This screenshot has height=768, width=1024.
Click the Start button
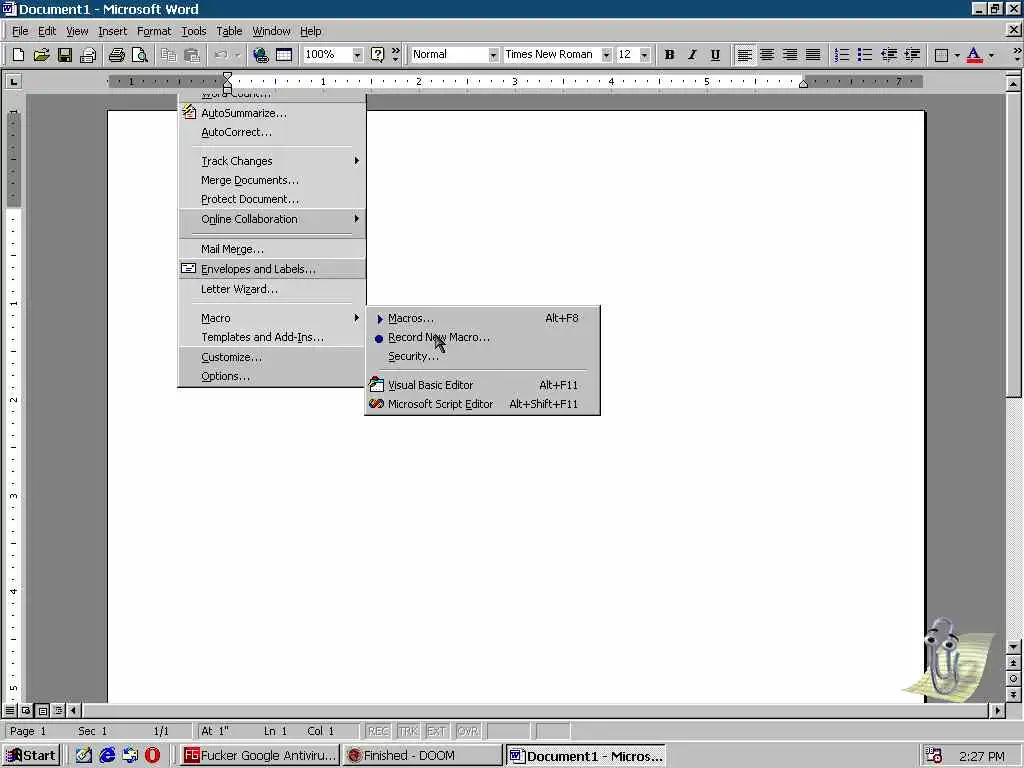(x=31, y=756)
